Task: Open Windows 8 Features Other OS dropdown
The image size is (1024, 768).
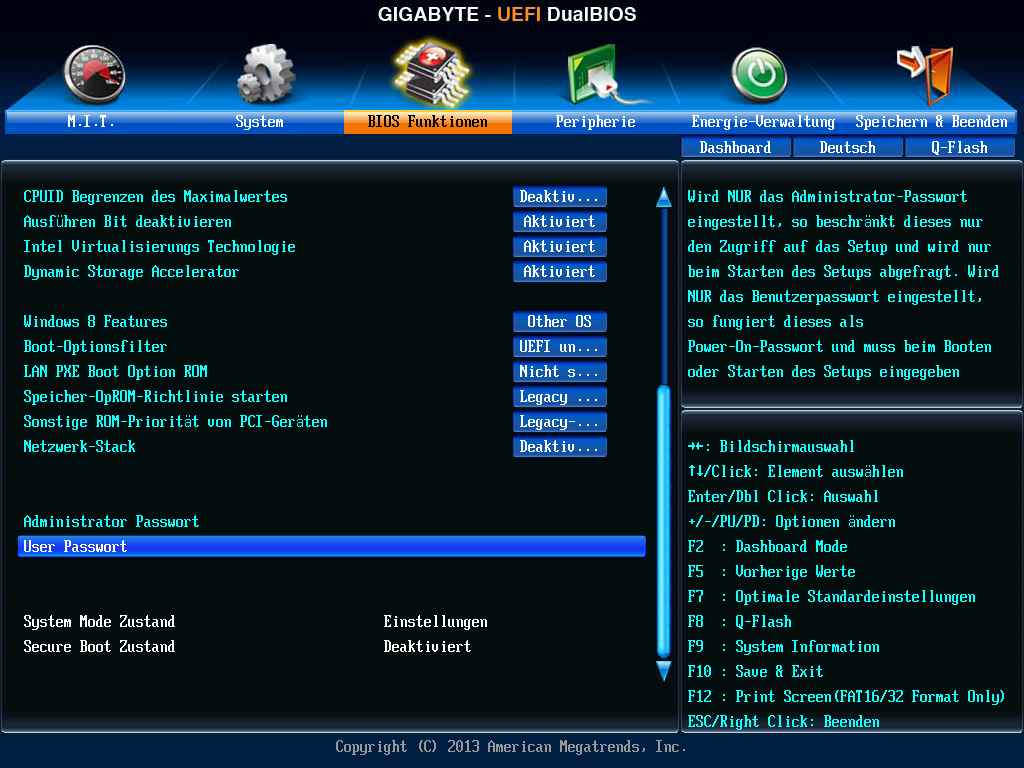Action: 560,321
